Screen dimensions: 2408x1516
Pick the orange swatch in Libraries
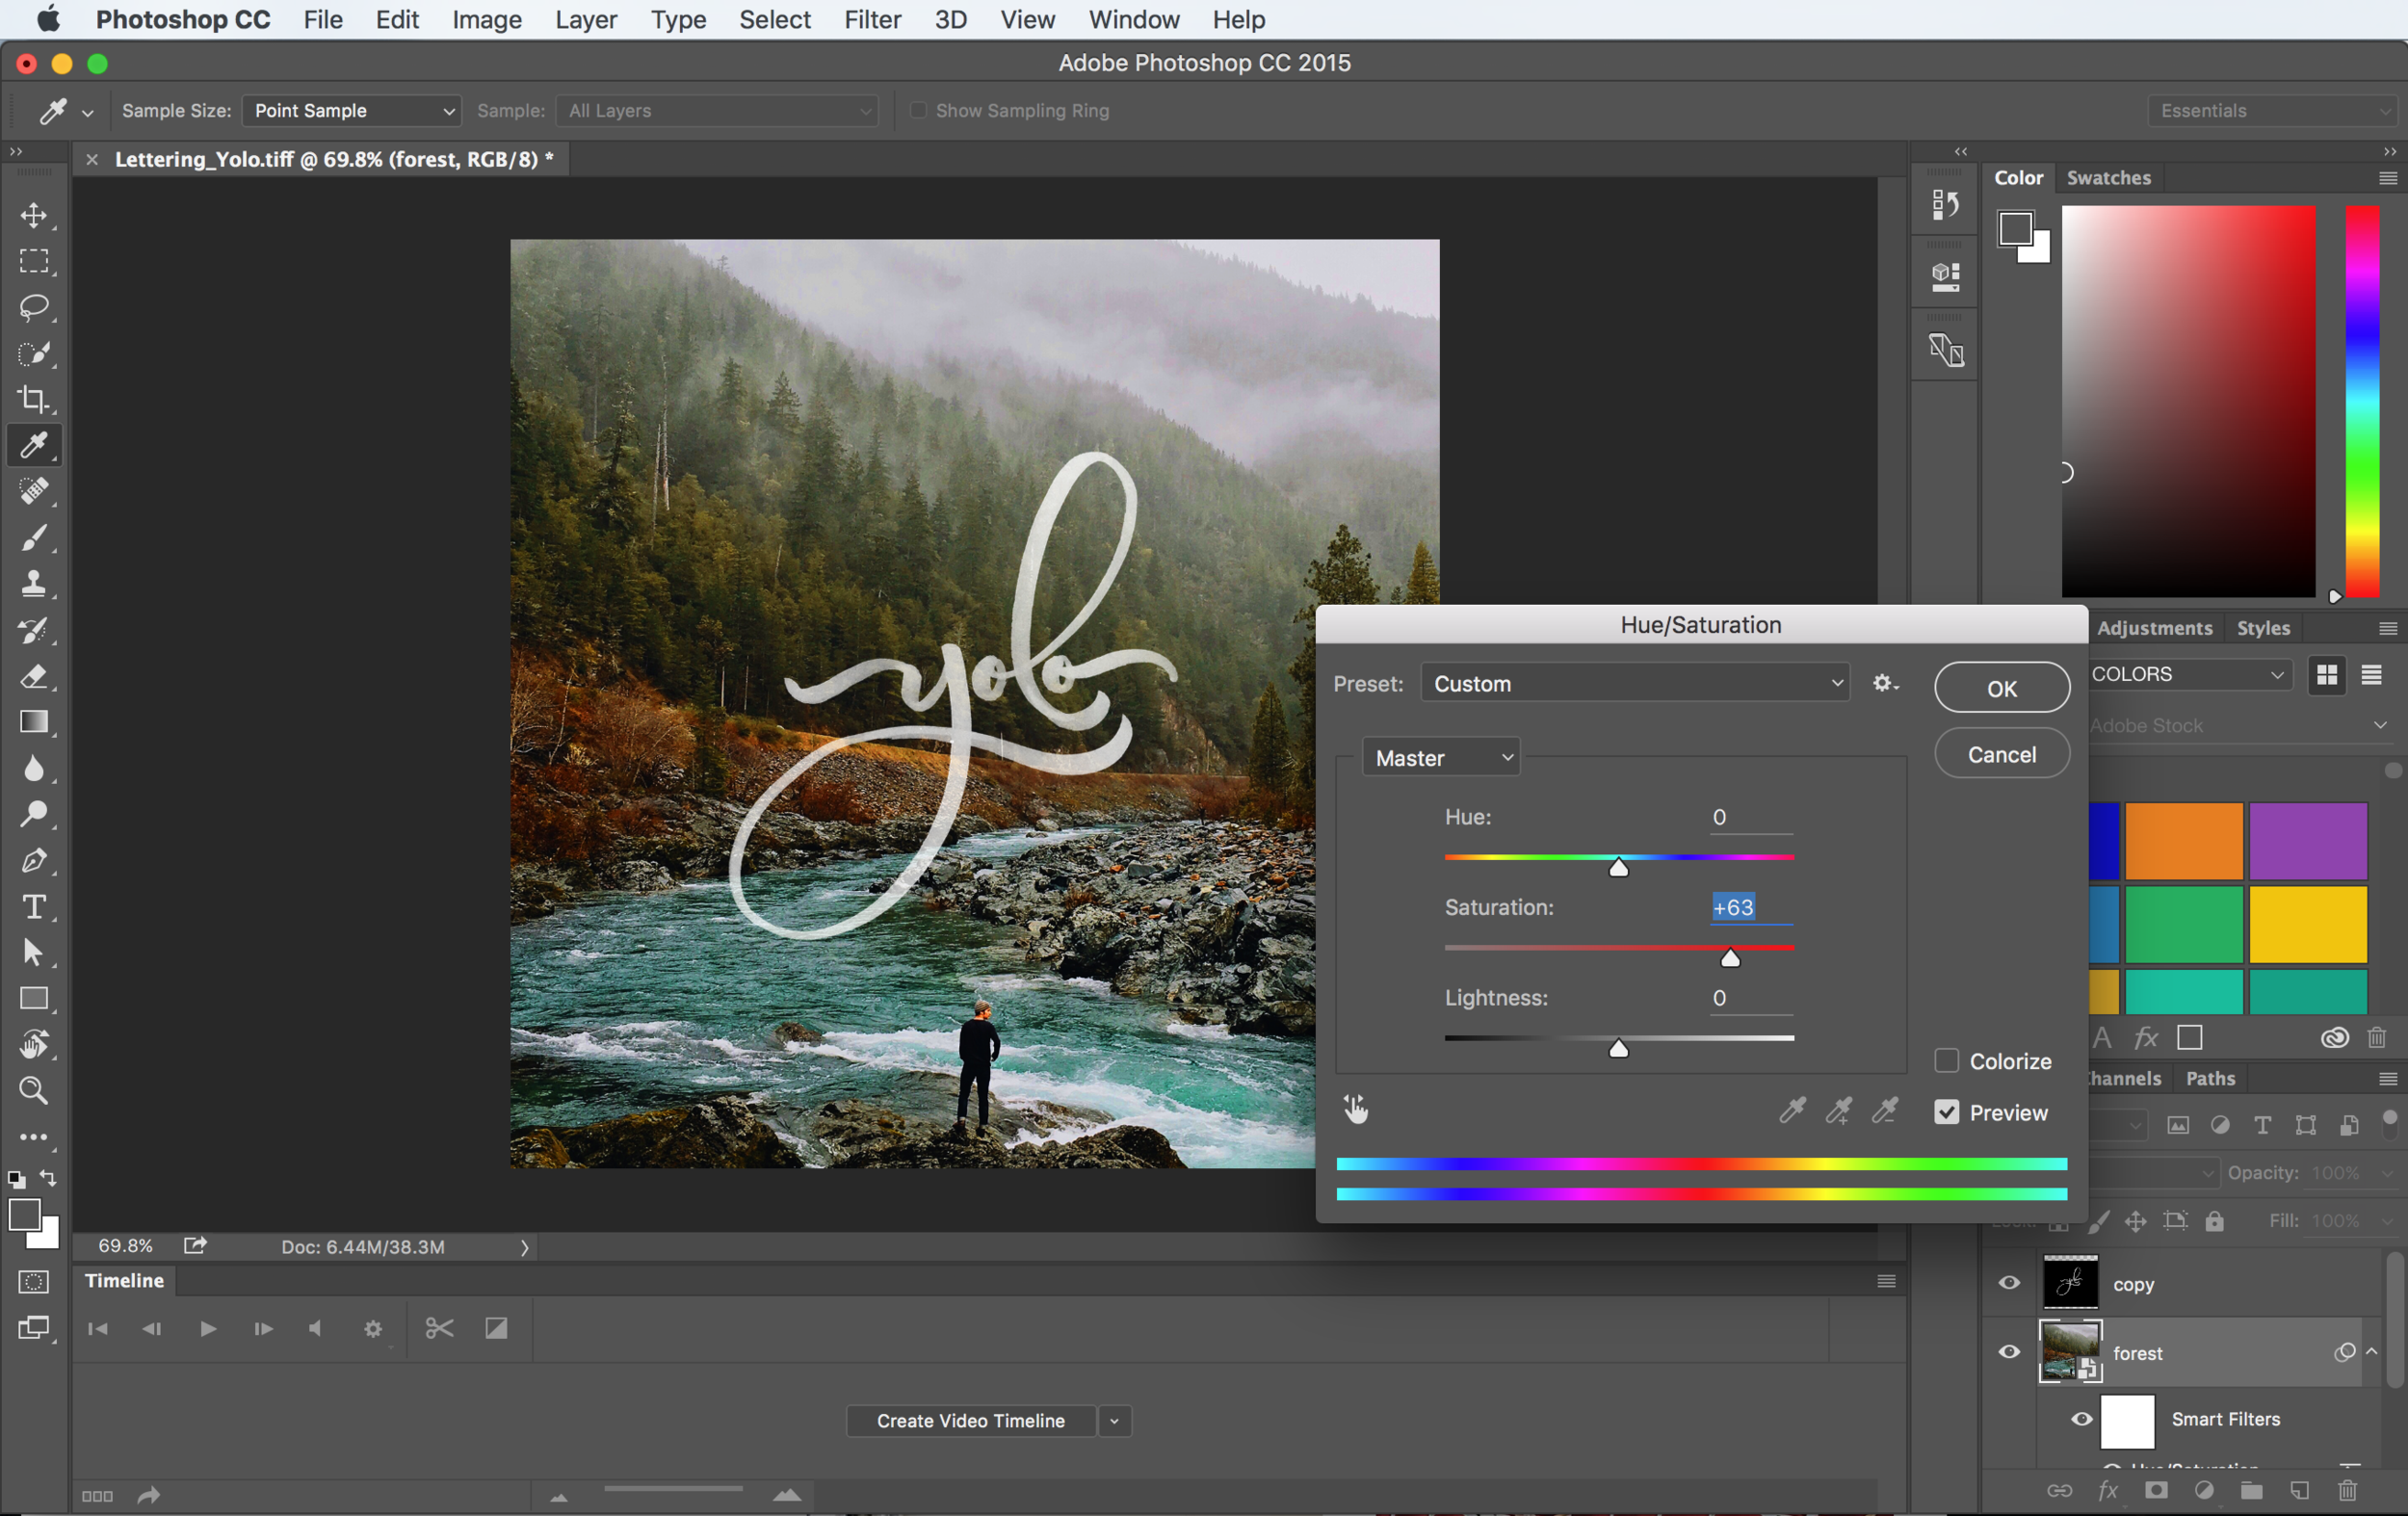tap(2184, 840)
